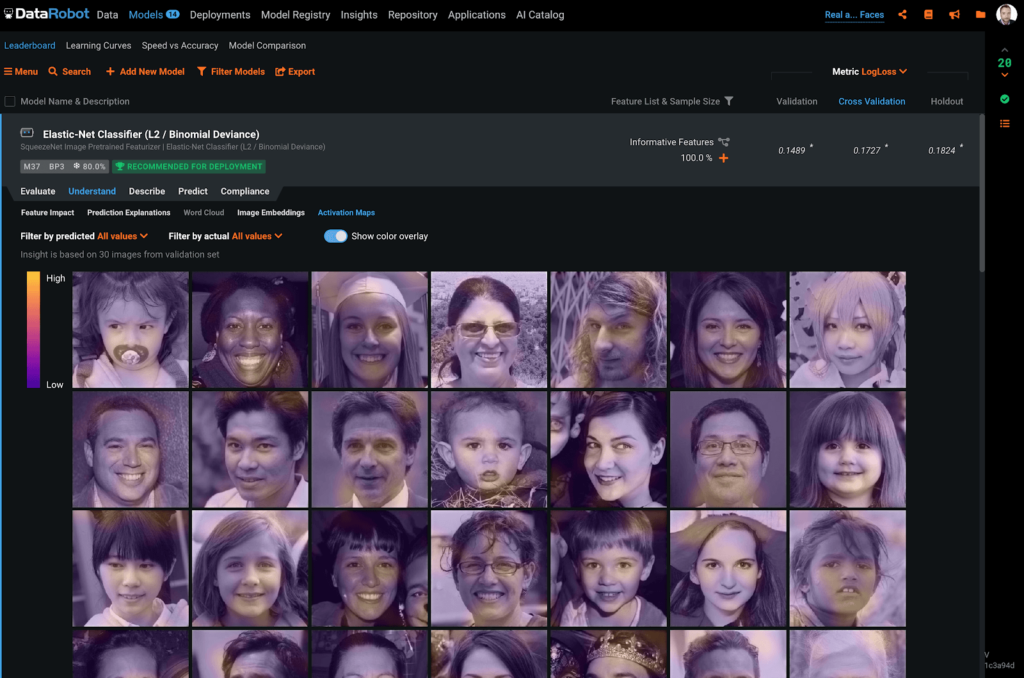Image resolution: width=1024 pixels, height=678 pixels.
Task: Click the megaphone announcements icon
Action: click(954, 14)
